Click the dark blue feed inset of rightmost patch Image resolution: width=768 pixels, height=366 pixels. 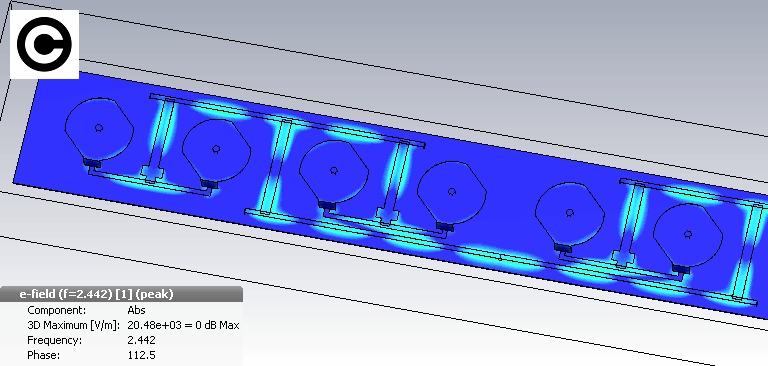point(681,269)
